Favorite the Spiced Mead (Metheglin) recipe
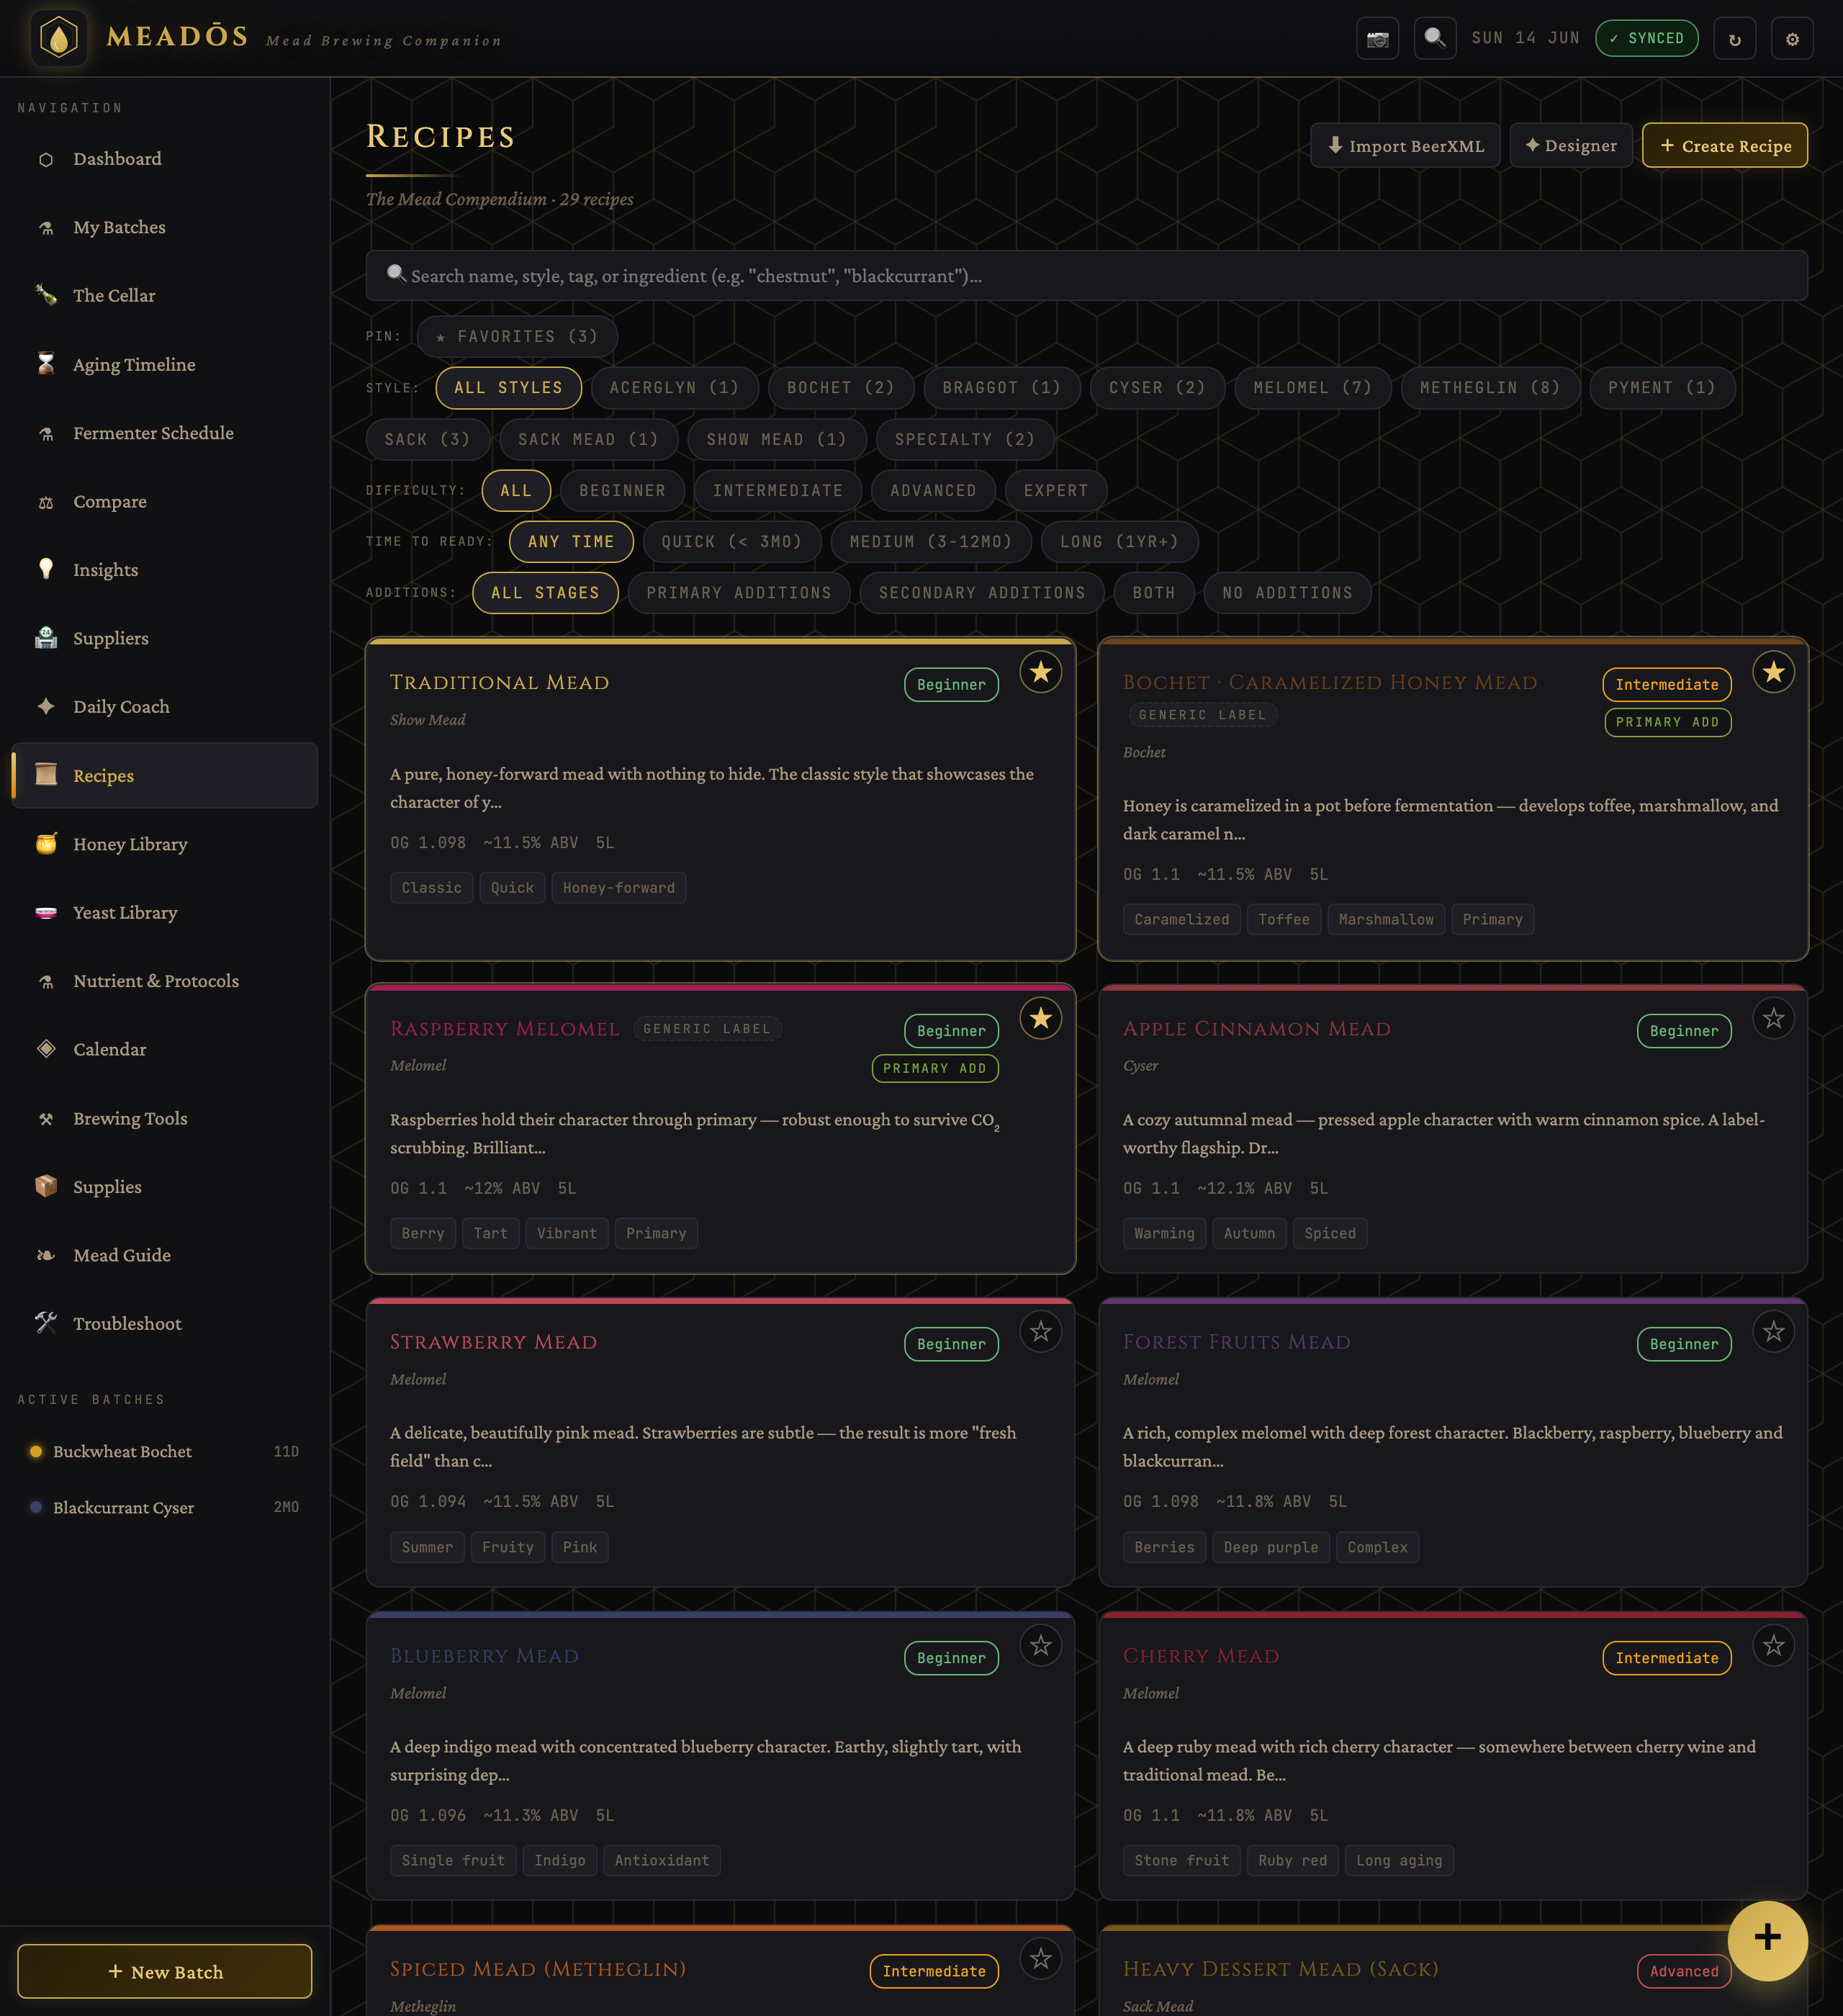Viewport: 1843px width, 2016px height. 1040,1958
